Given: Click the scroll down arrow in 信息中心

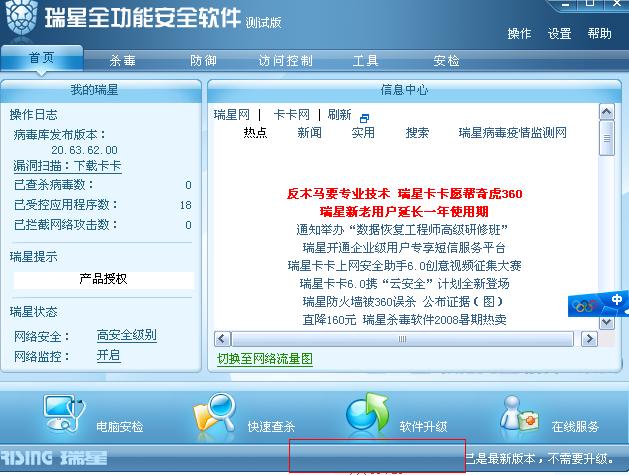Looking at the screenshot, I should click(x=607, y=322).
